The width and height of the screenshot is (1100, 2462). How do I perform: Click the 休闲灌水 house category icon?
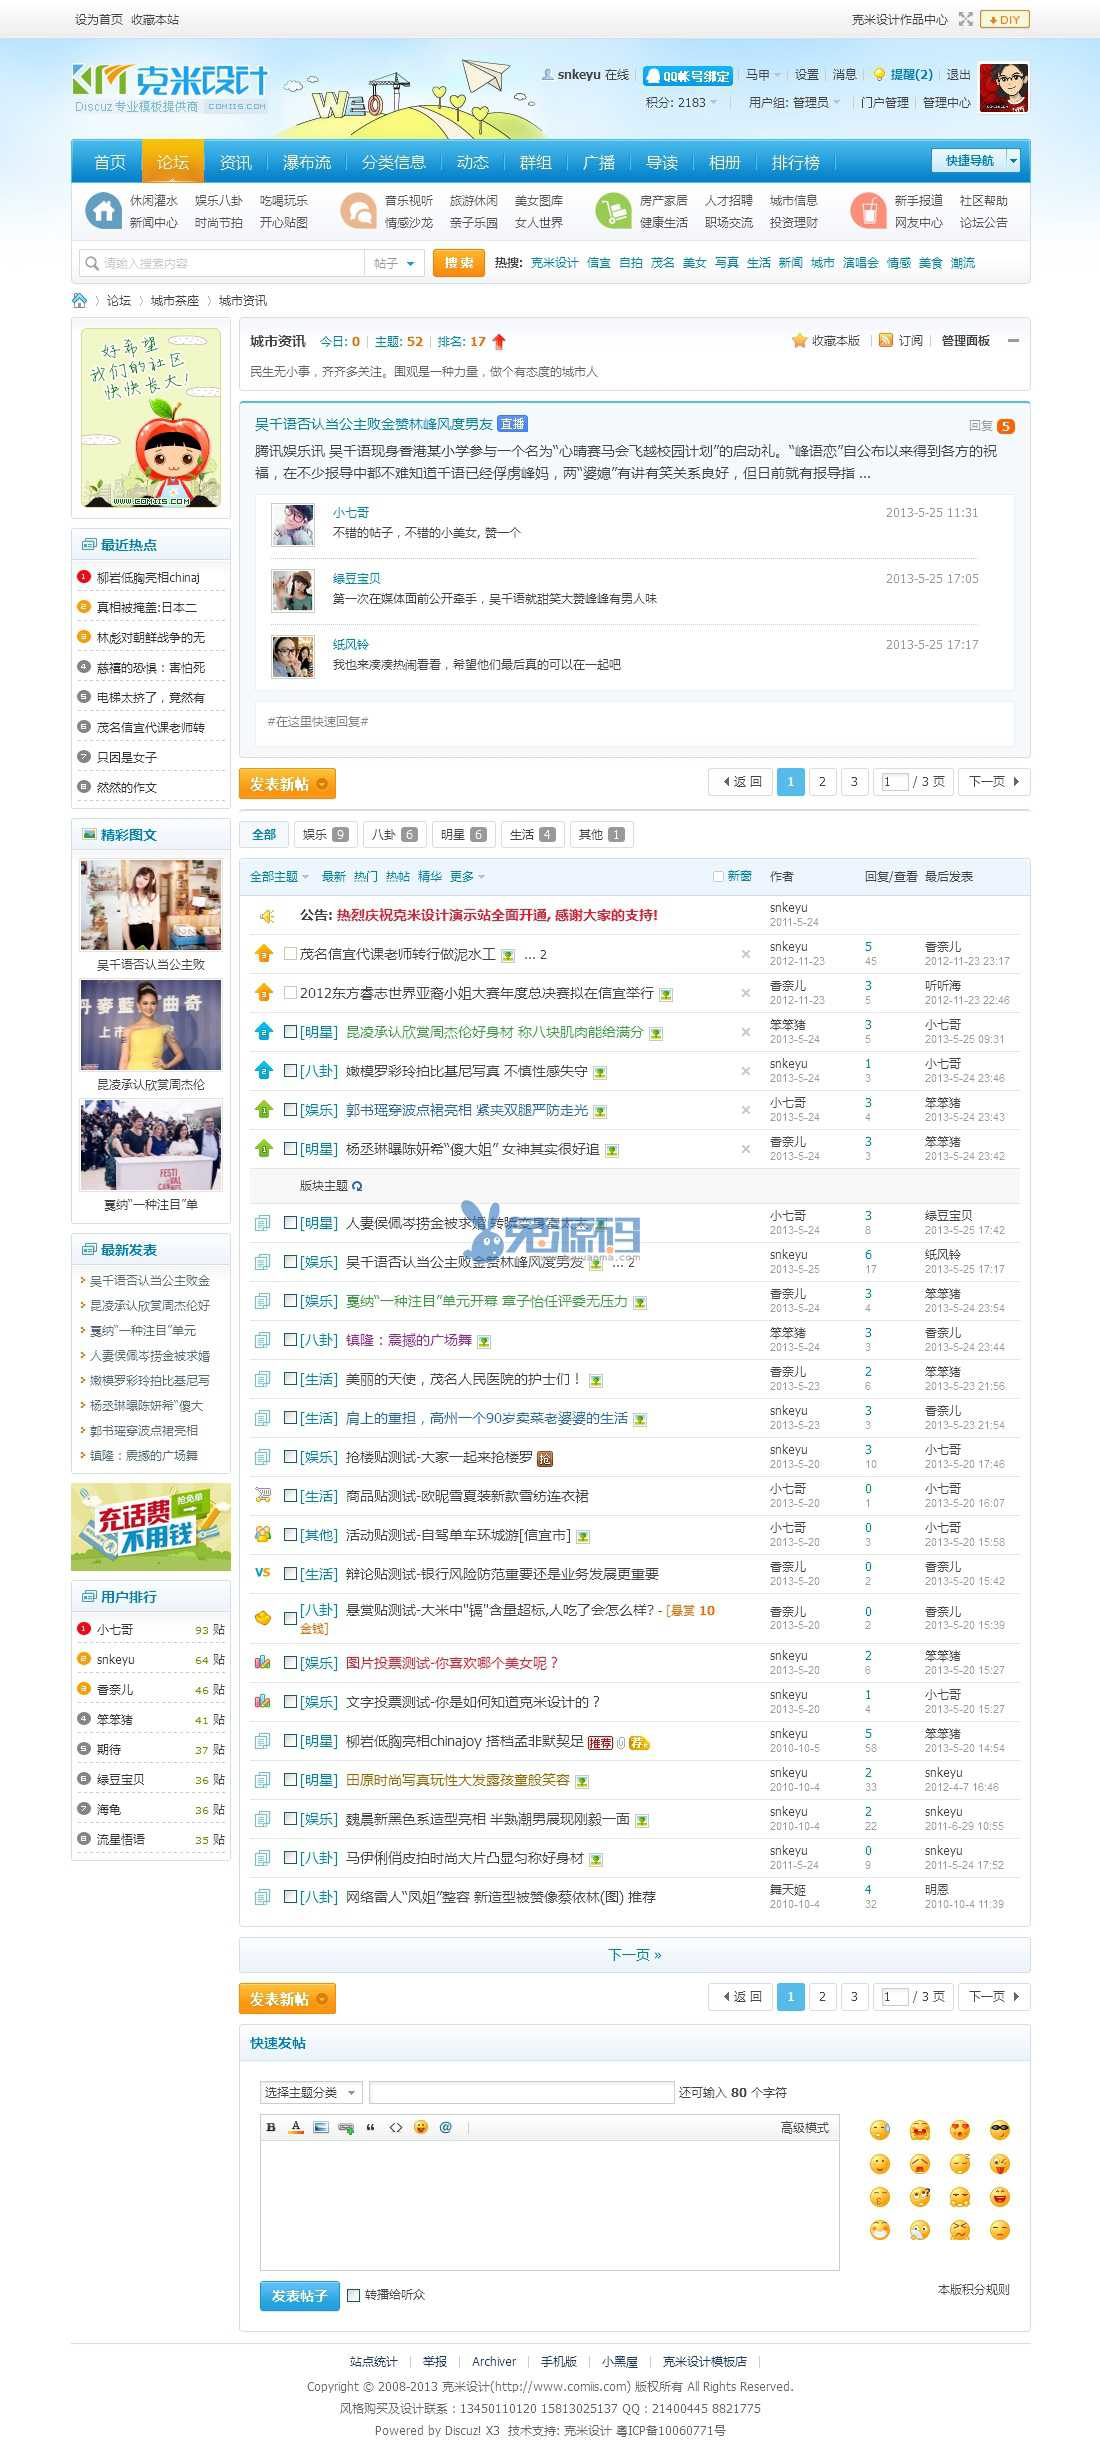tap(103, 211)
